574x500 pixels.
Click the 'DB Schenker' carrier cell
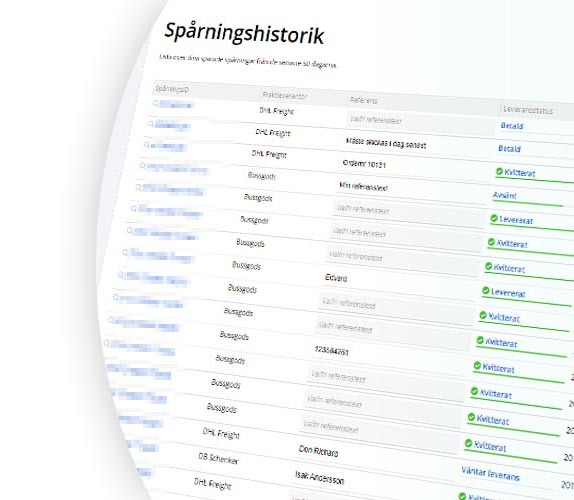pos(218,458)
